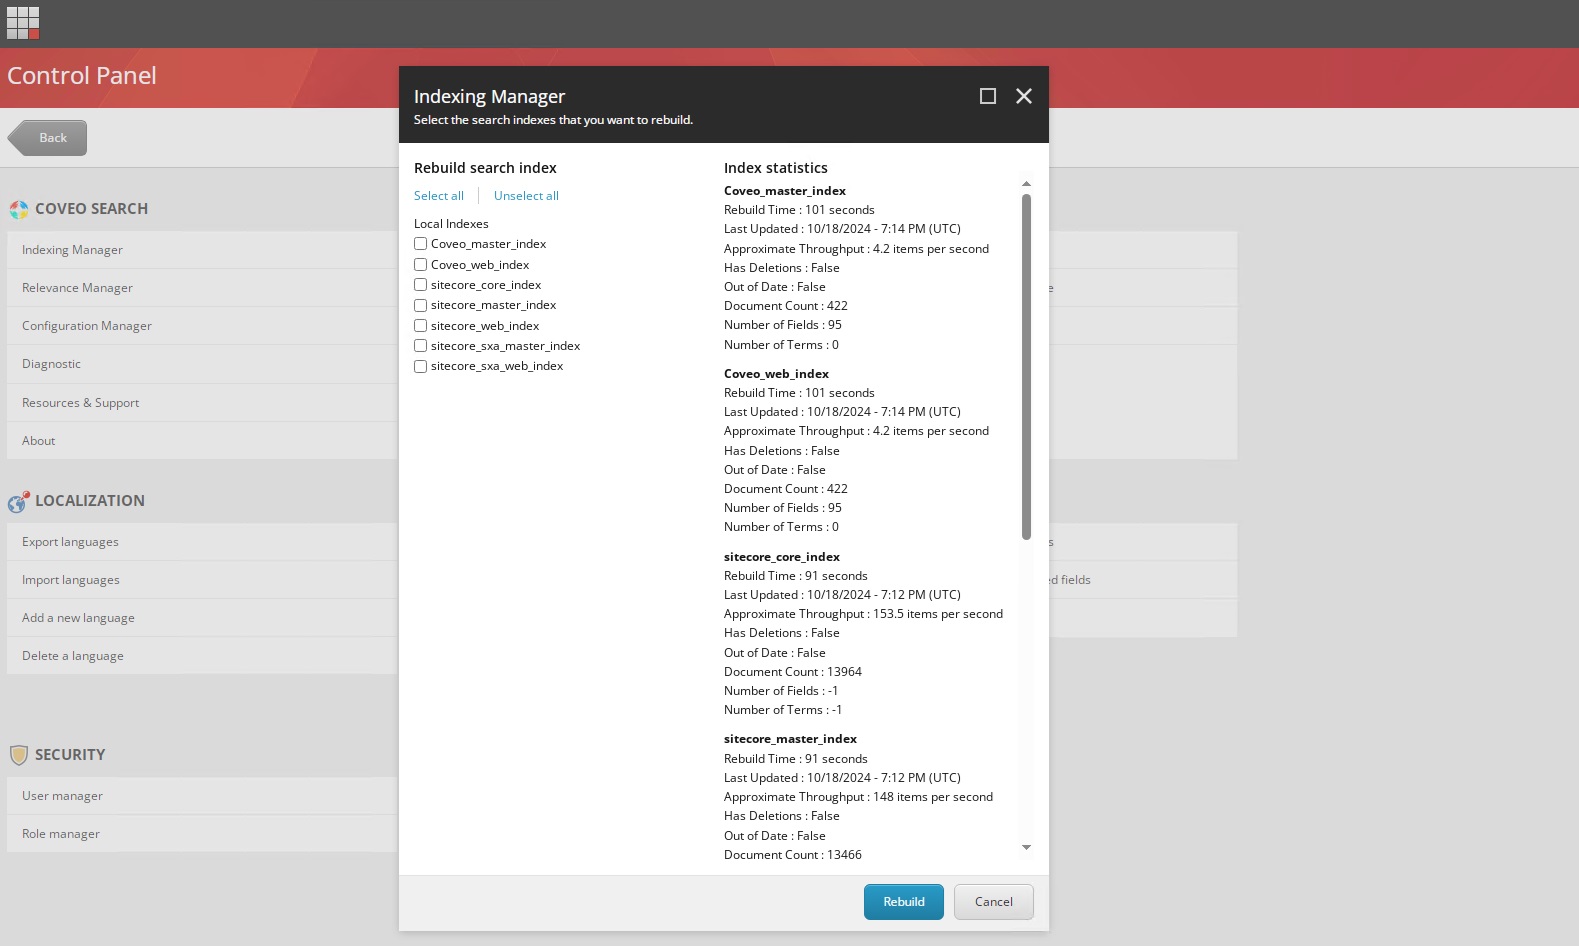1579x946 pixels.
Task: Click Approximate Throughput : 153.5 items per second
Action: click(863, 614)
